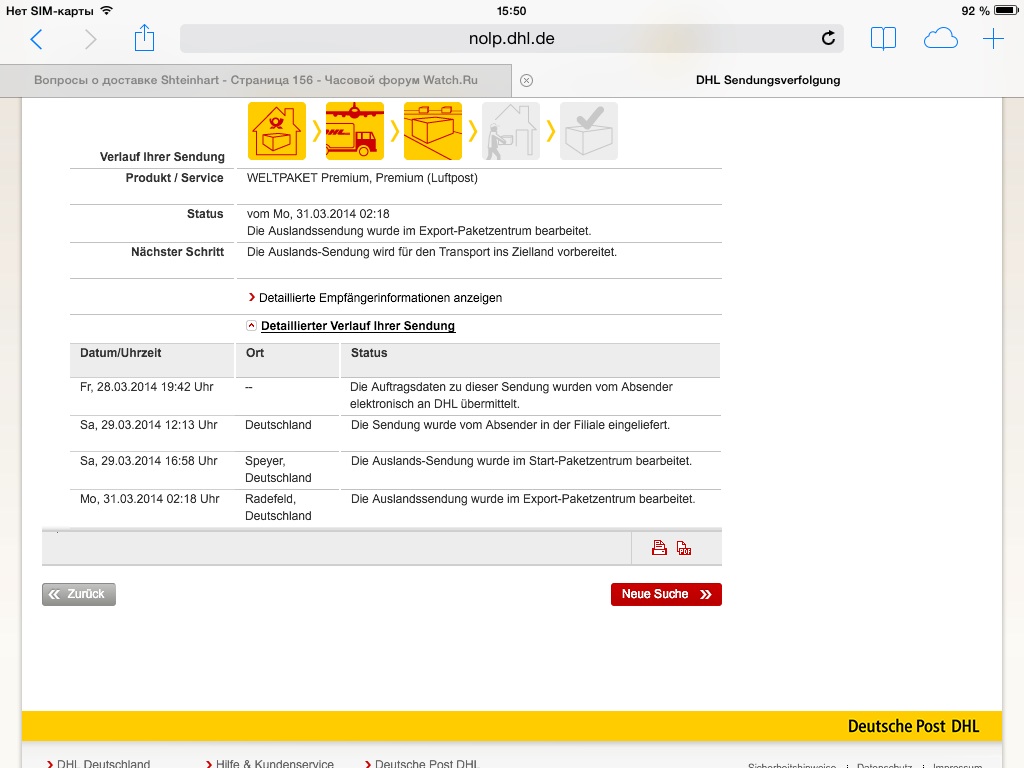The image size is (1024, 768).
Task: Select the Sa, 29.03.2014 12:13 Uhr entry
Action: 149,424
